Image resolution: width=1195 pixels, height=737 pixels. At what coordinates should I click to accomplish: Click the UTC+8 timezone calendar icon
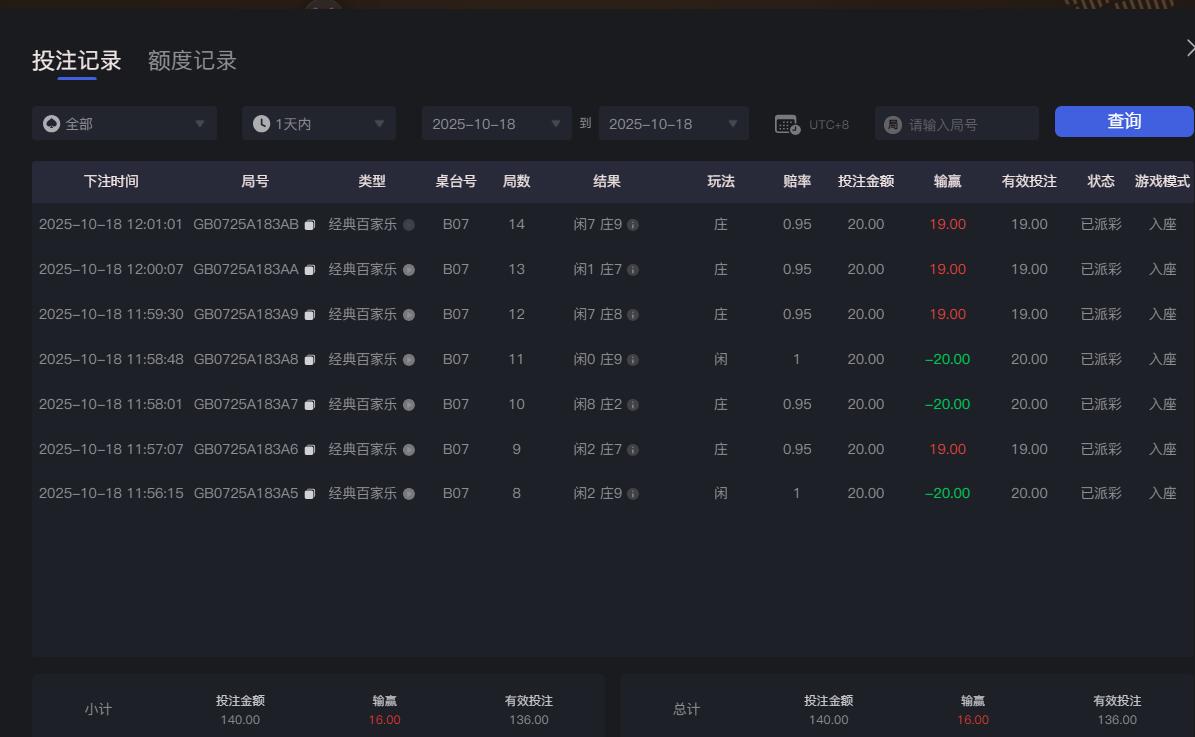tap(789, 122)
